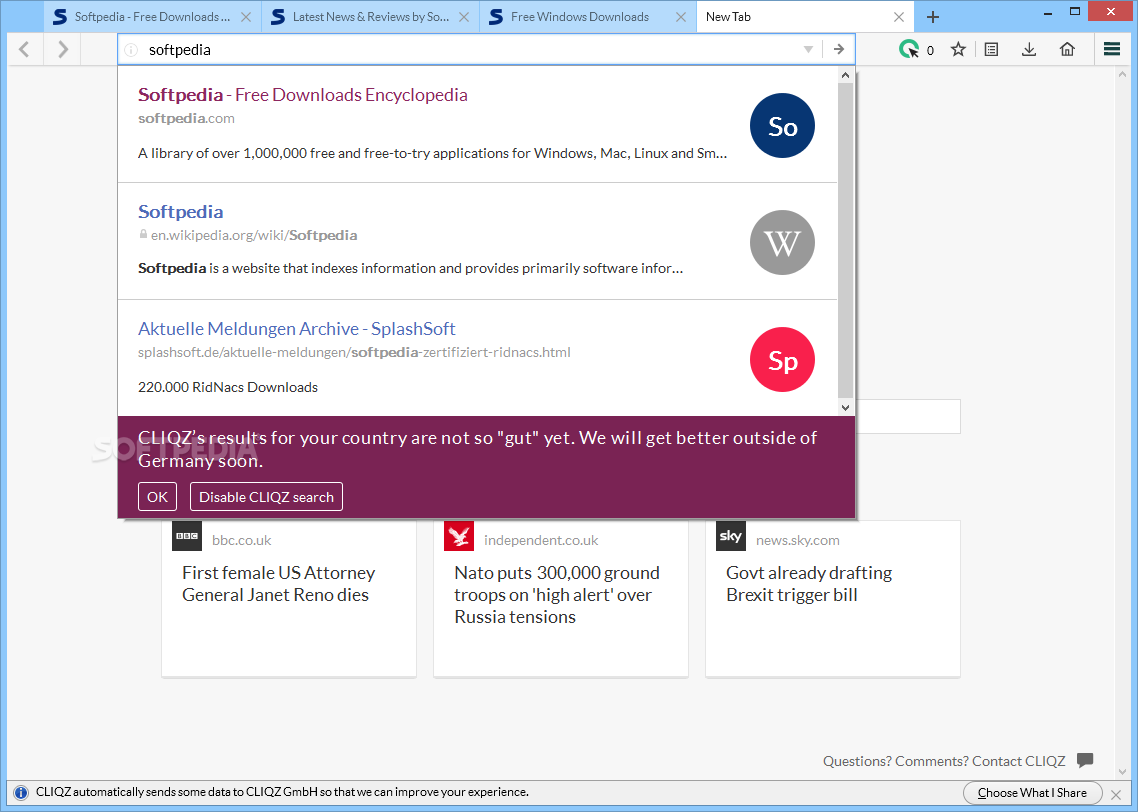Click the go arrow in address bar

click(x=839, y=49)
